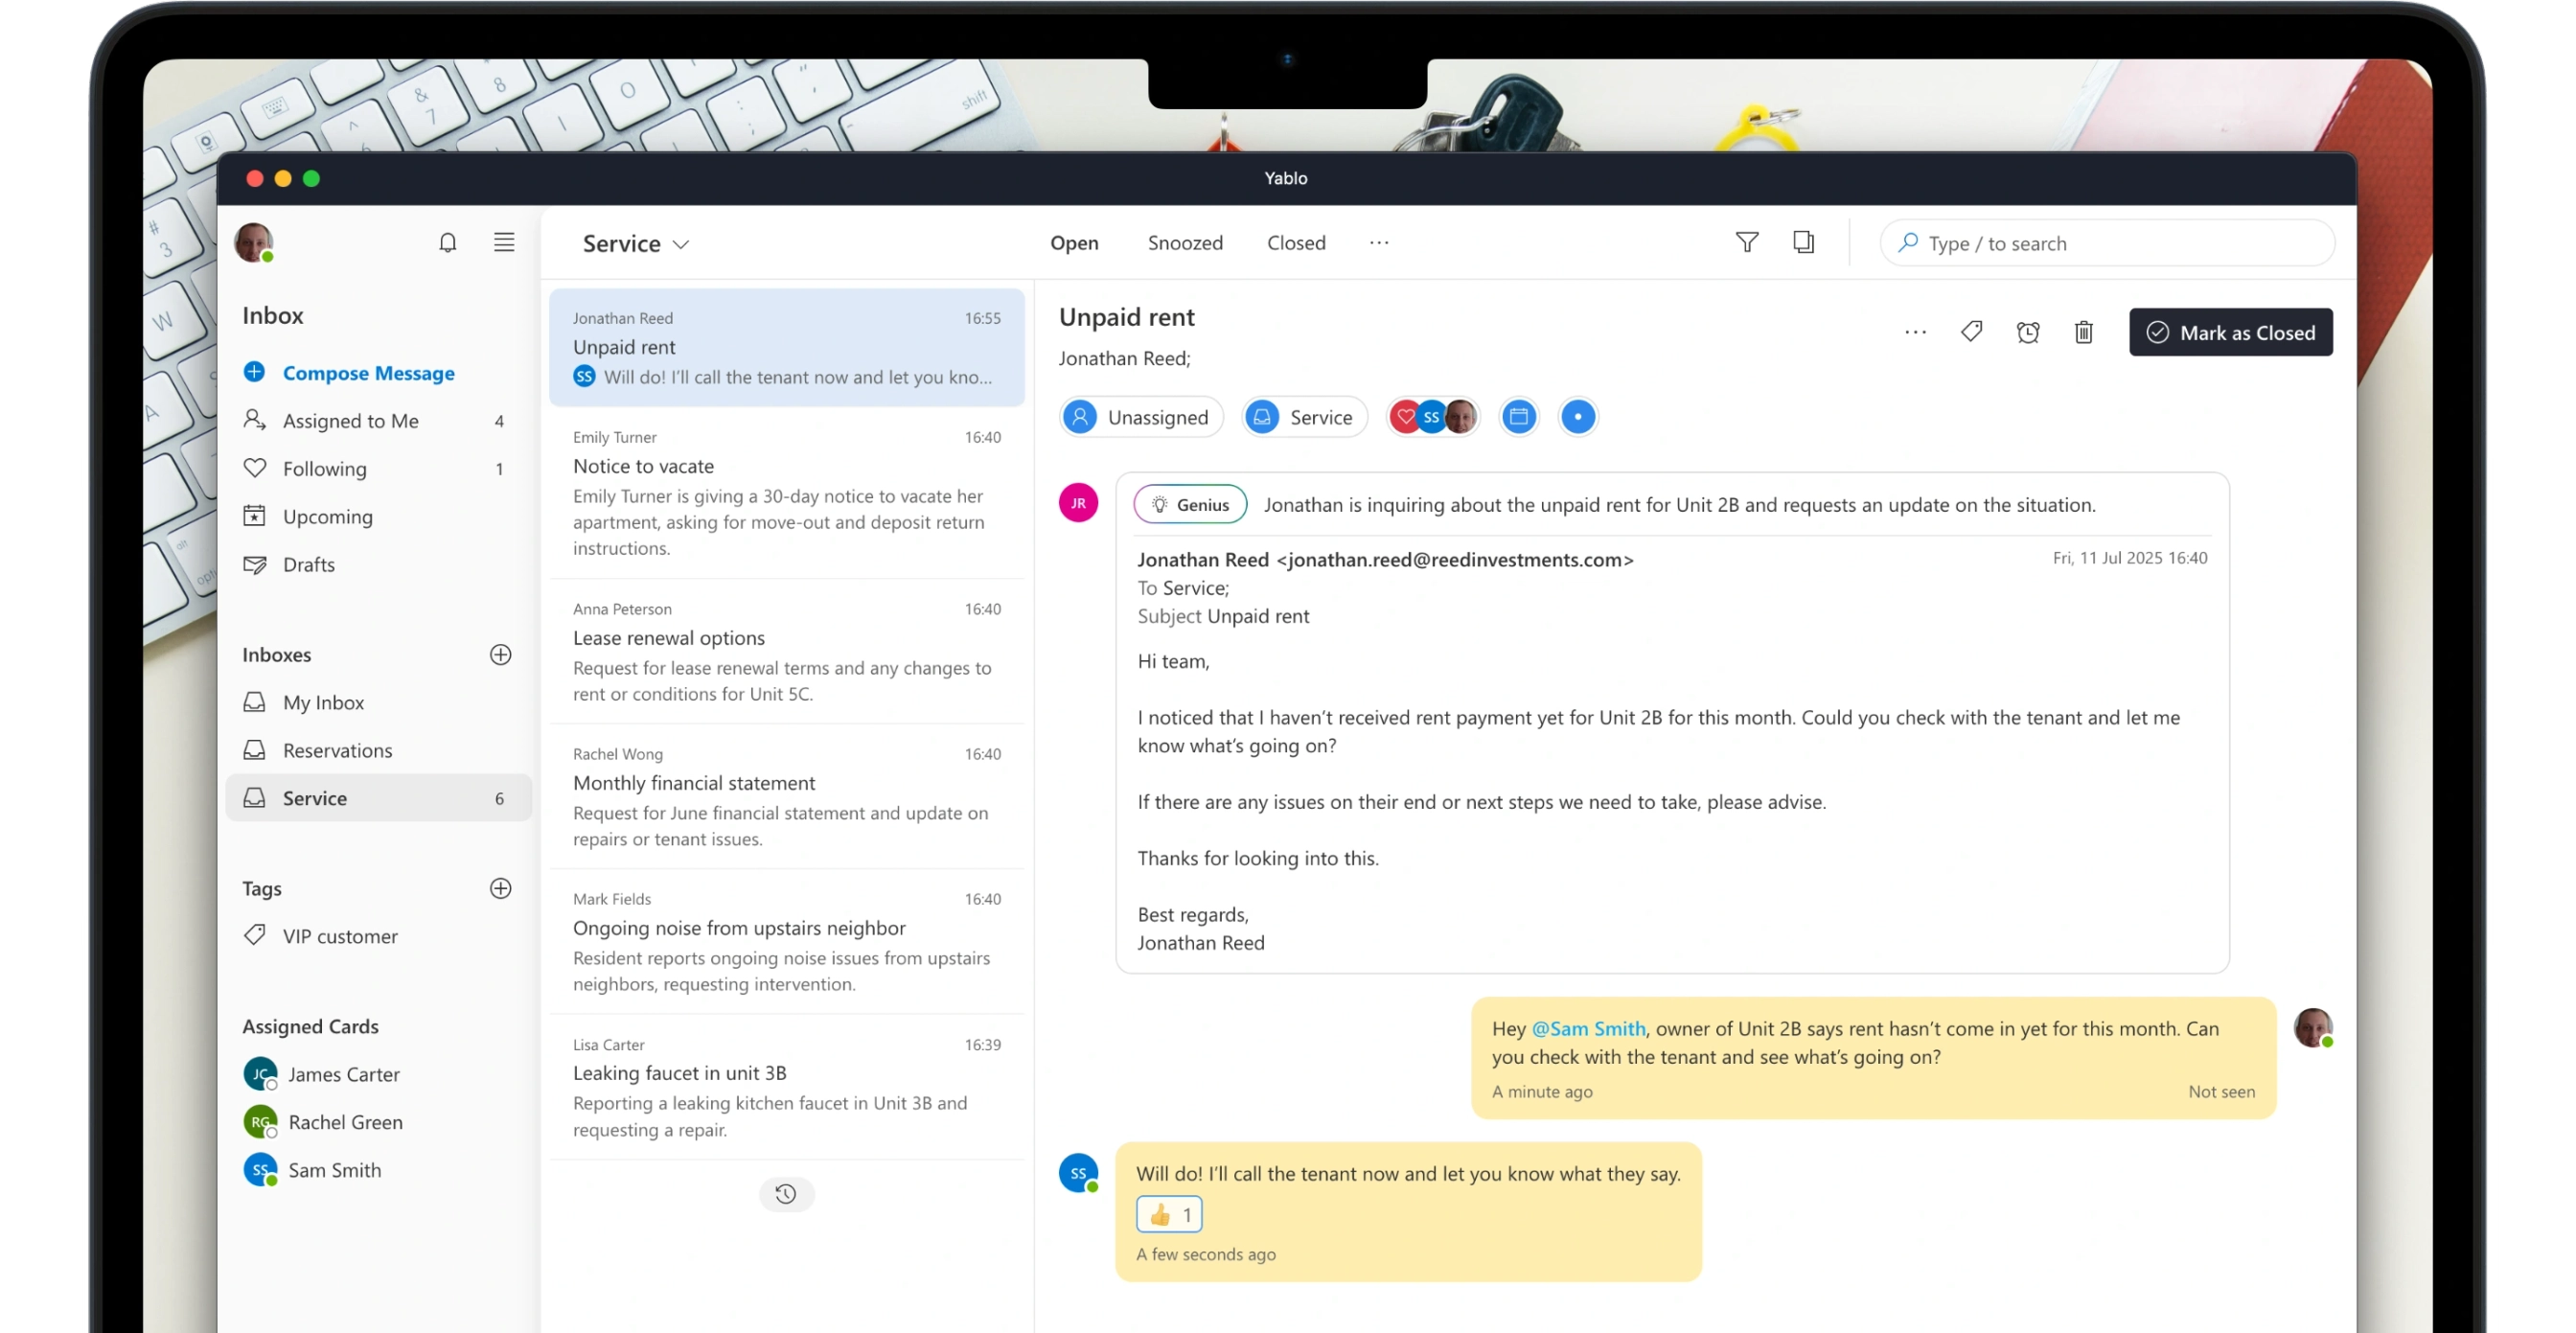The height and width of the screenshot is (1333, 2576).
Task: Switch to the Snoozed tab
Action: (1185, 243)
